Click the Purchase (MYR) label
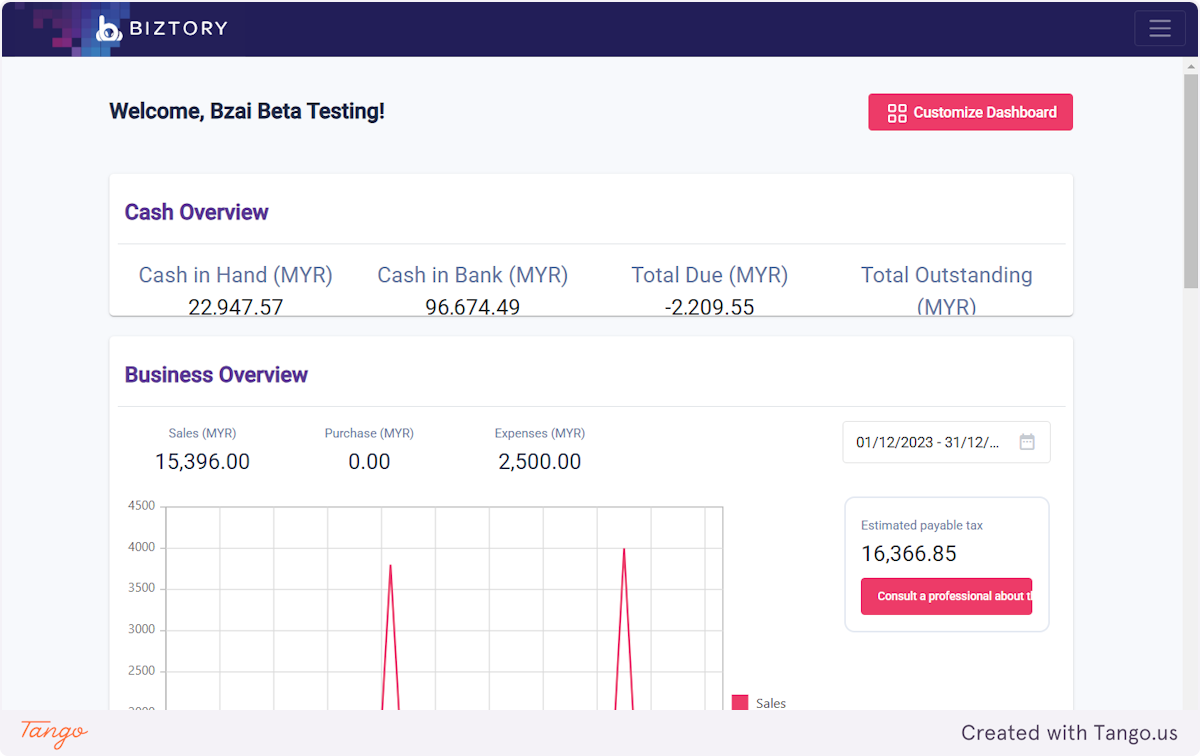The width and height of the screenshot is (1200, 756). tap(369, 433)
